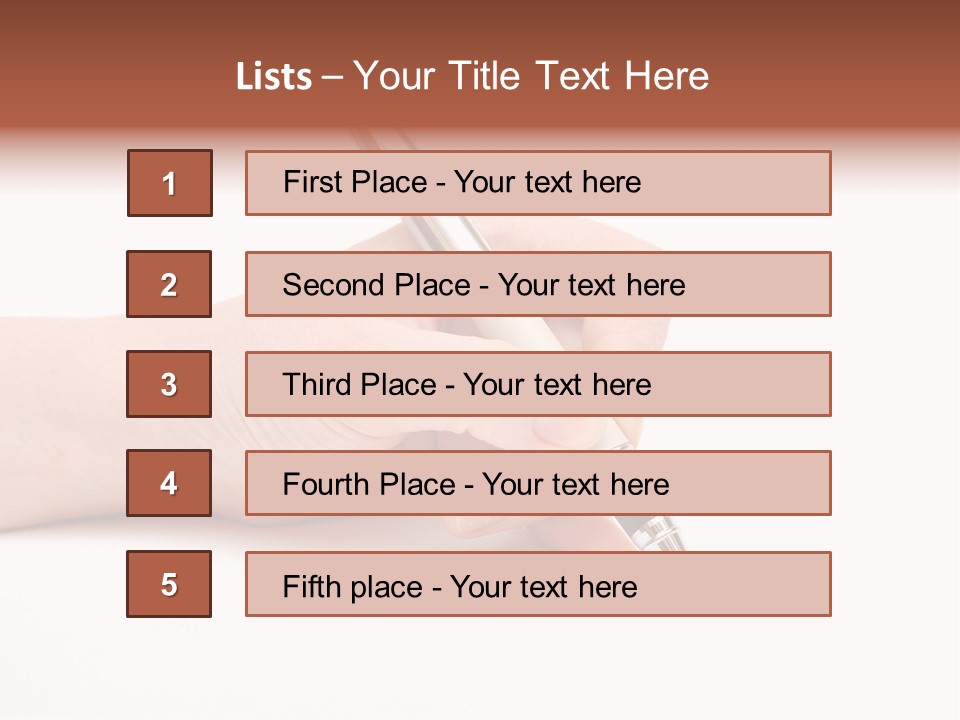Viewport: 960px width, 720px height.
Task: Click the slide title text
Action: point(472,76)
